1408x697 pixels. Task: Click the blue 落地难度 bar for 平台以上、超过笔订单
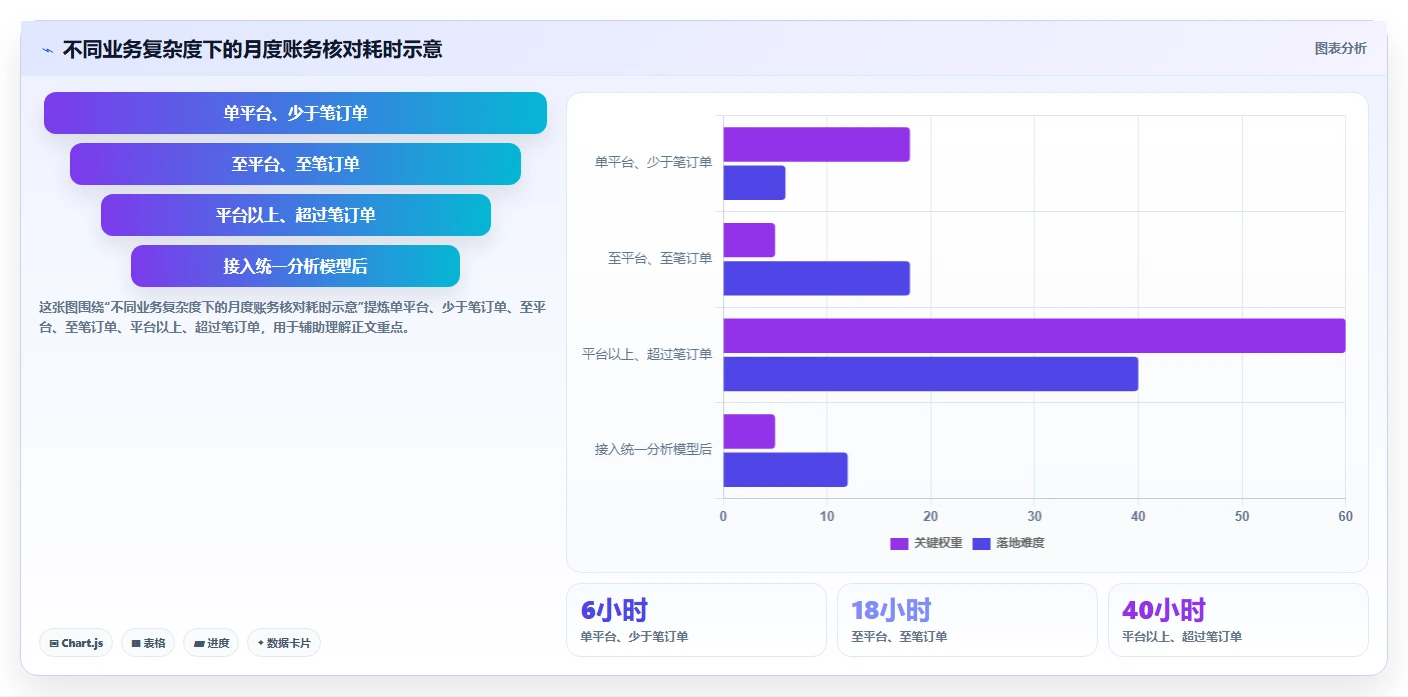click(x=930, y=374)
